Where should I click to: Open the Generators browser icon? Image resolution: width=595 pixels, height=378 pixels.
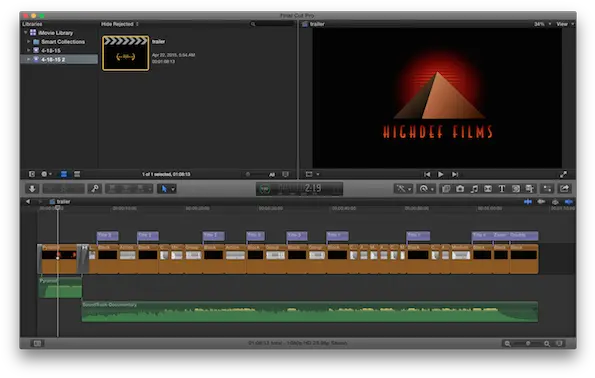(x=516, y=189)
